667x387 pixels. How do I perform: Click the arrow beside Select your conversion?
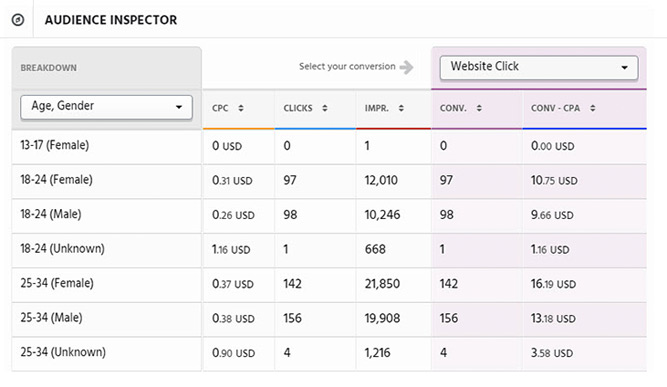click(407, 67)
